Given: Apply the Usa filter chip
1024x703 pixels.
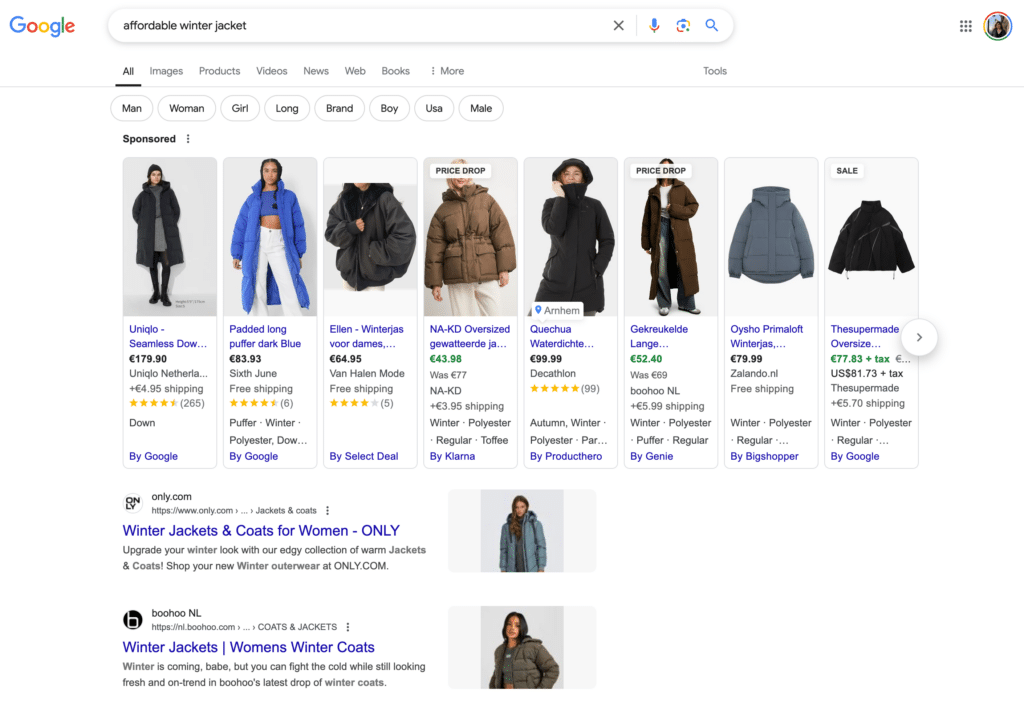Looking at the screenshot, I should [x=434, y=108].
